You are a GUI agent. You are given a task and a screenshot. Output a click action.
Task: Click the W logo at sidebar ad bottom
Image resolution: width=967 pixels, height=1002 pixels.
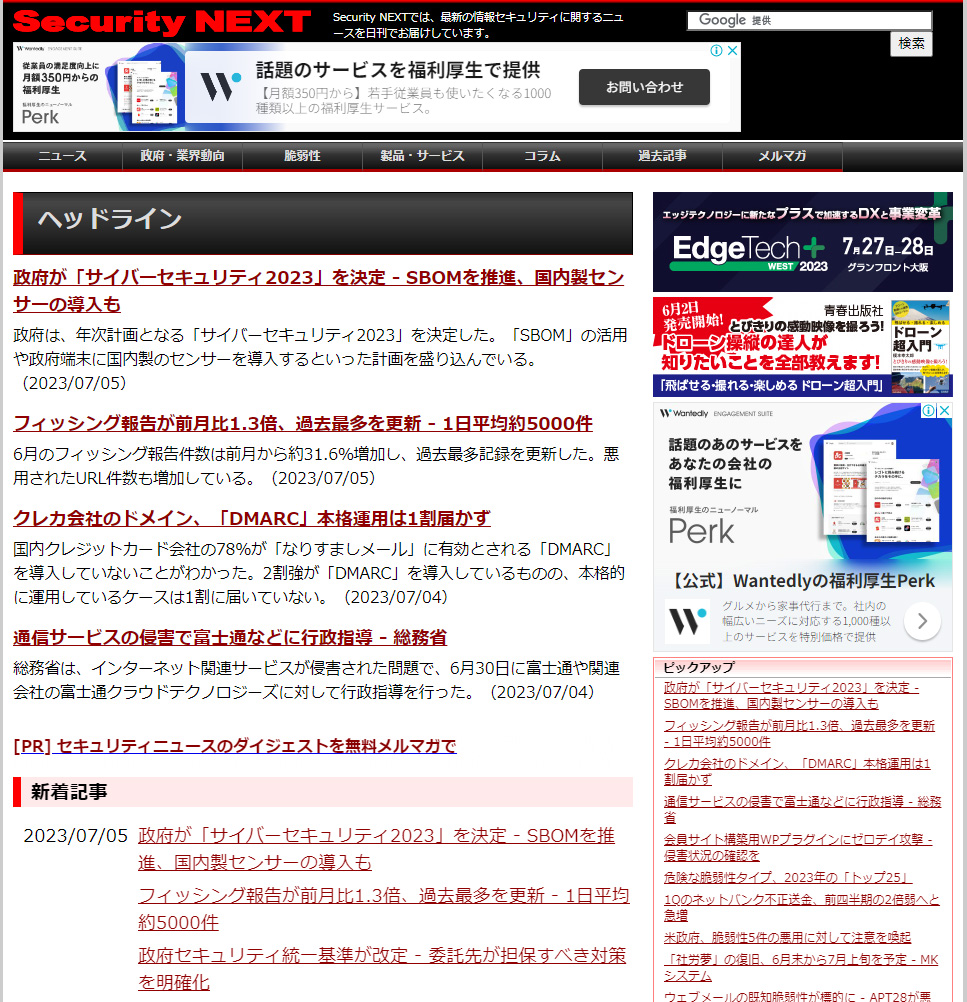[x=687, y=622]
